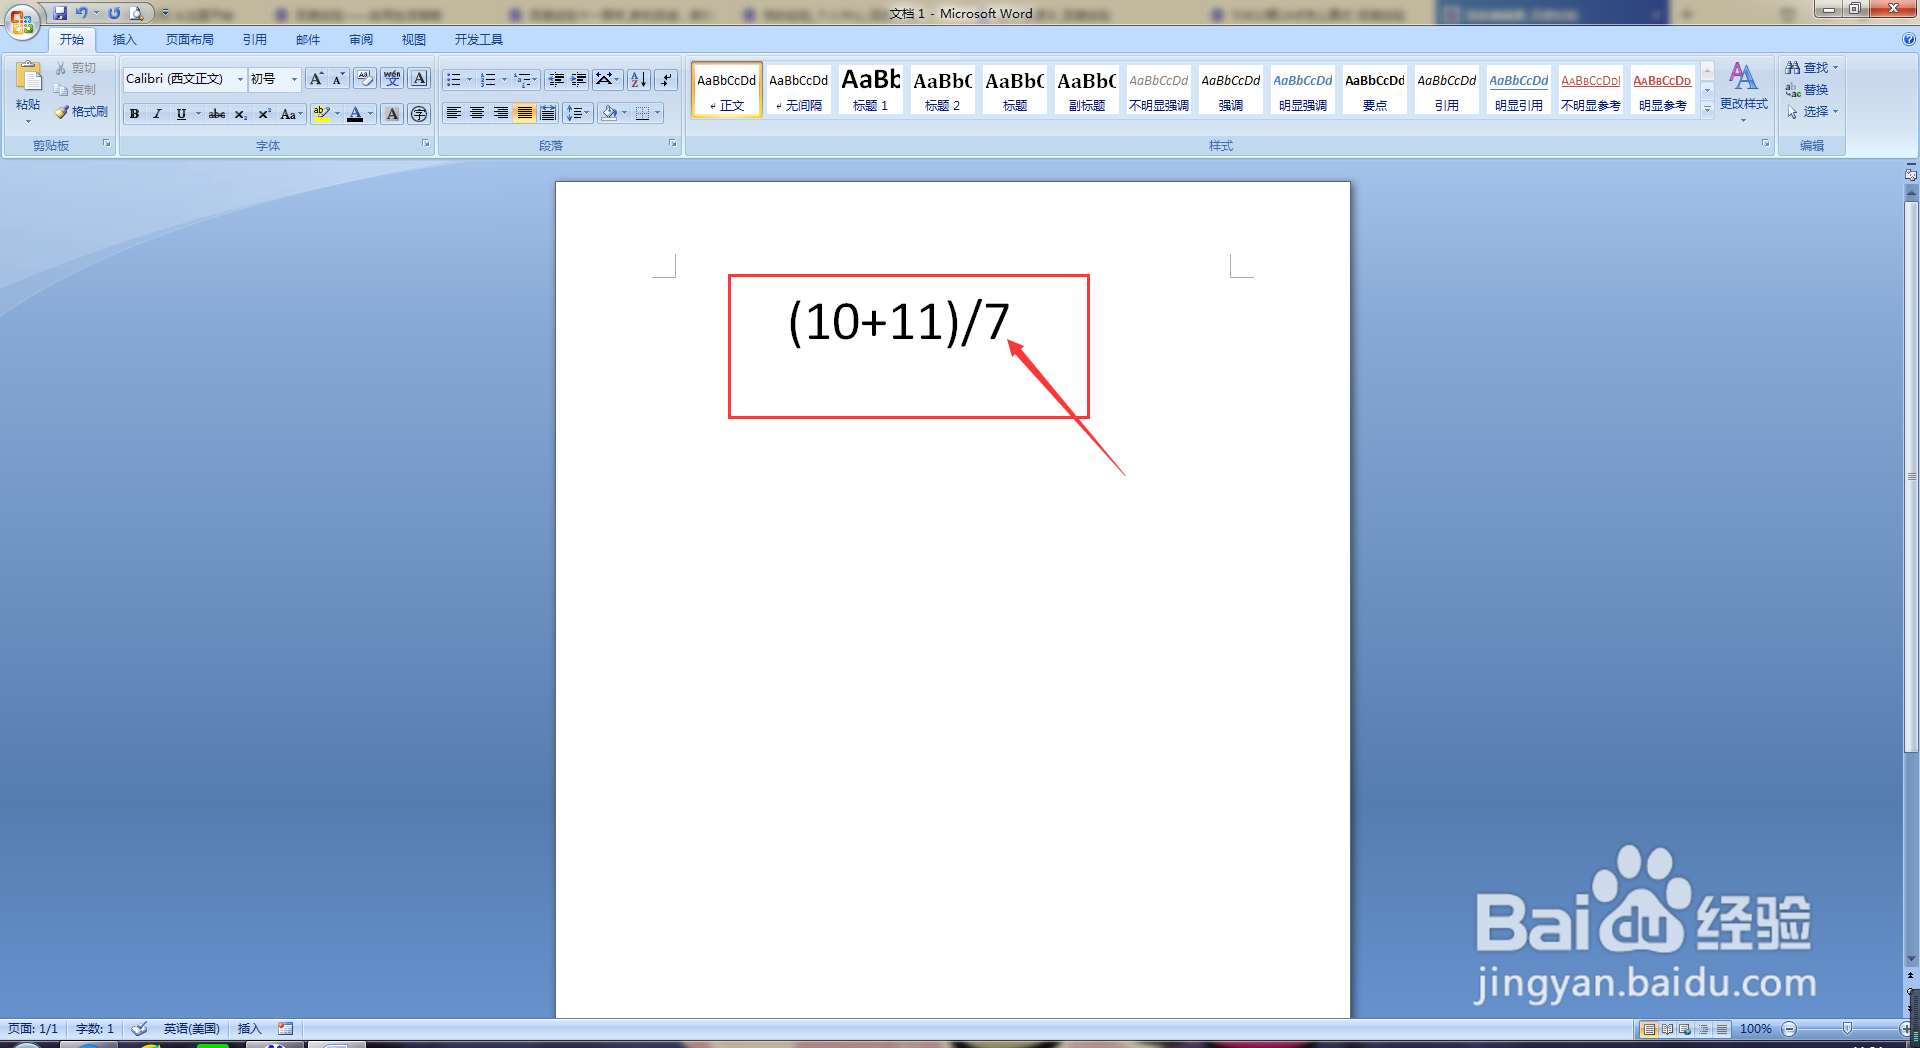Apply the 标题 1 style
1920x1048 pixels.
point(871,89)
